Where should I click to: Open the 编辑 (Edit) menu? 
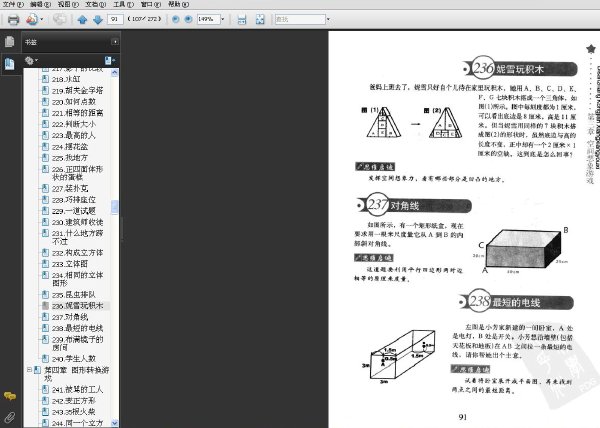click(x=40, y=4)
